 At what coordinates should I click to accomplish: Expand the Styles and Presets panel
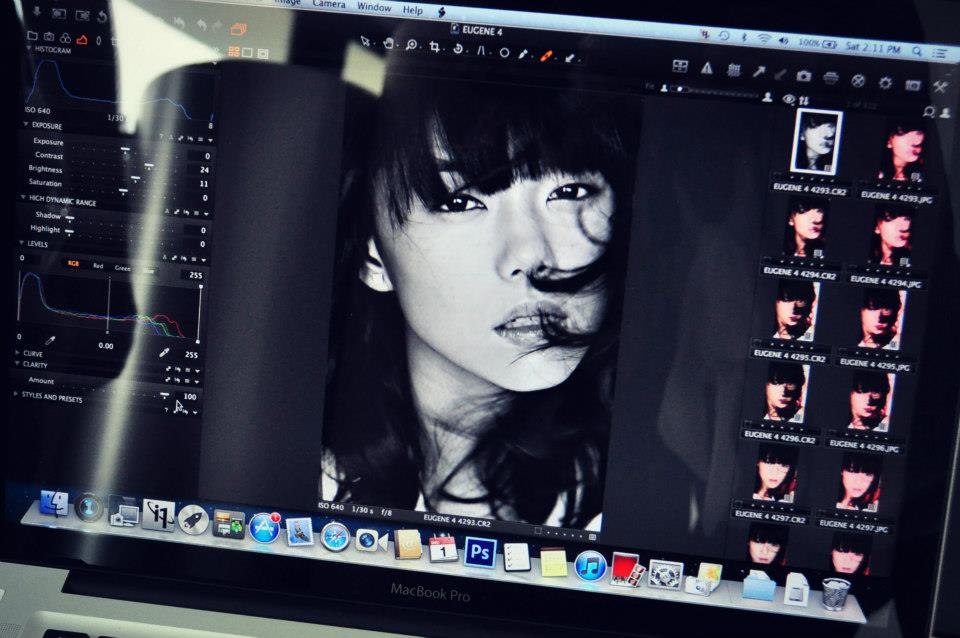tap(15, 394)
